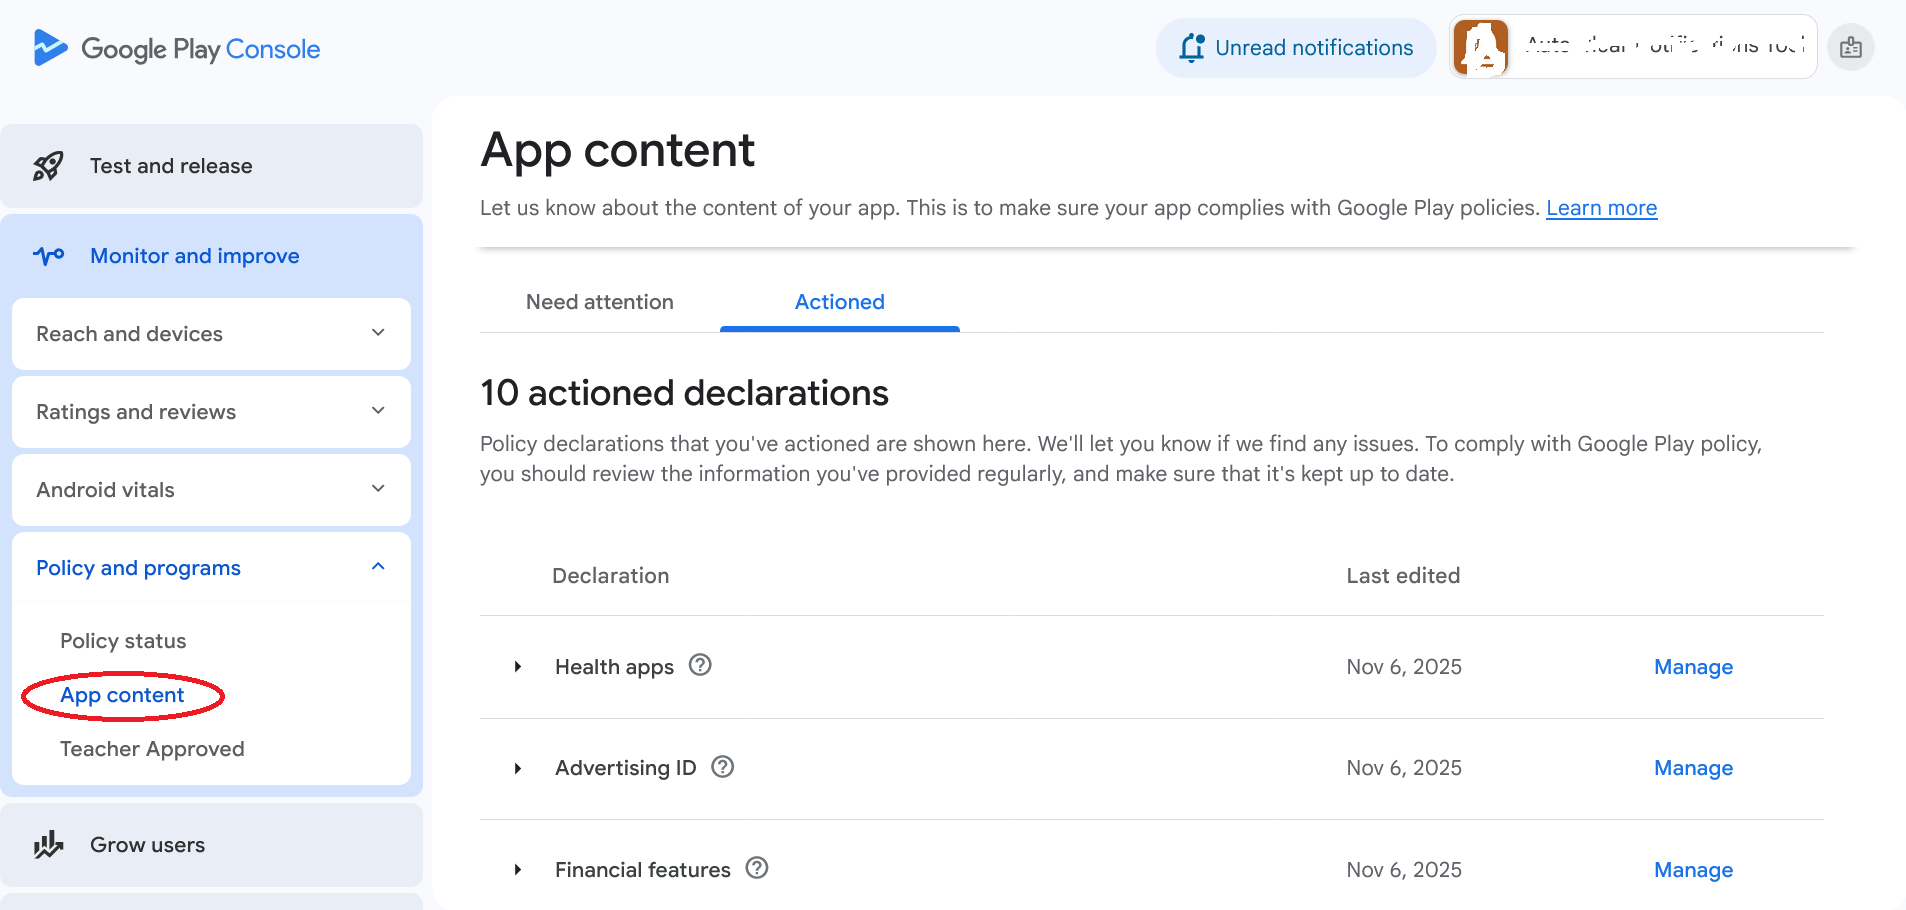Viewport: 1906px width, 910px height.
Task: Select the Actioned tab
Action: coord(839,302)
